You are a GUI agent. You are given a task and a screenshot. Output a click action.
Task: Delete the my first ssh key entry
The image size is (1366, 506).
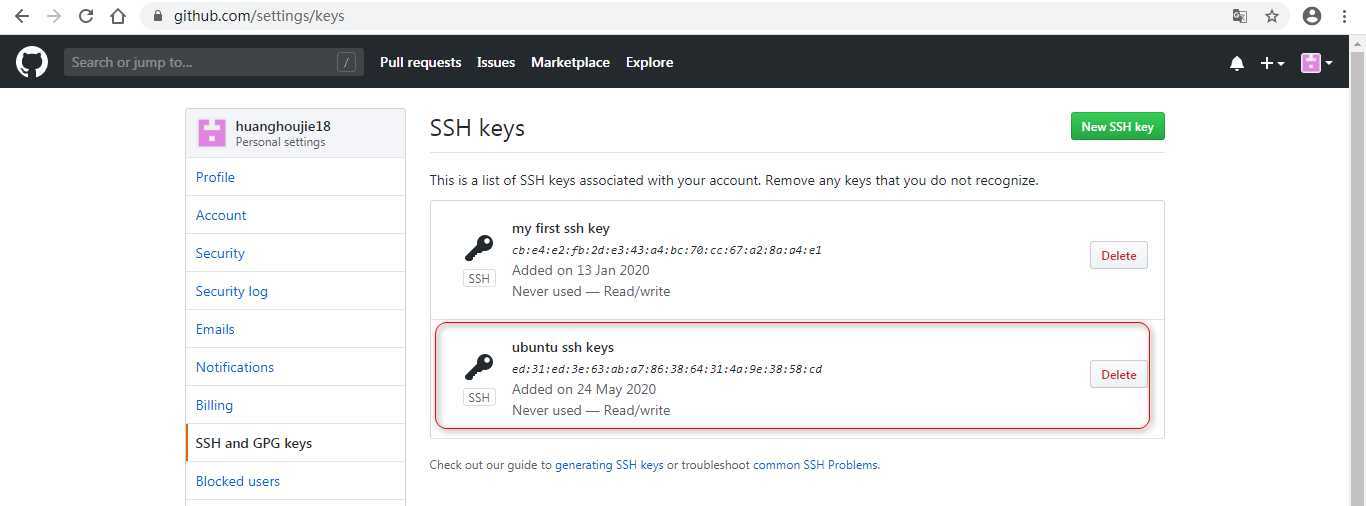pyautogui.click(x=1118, y=255)
